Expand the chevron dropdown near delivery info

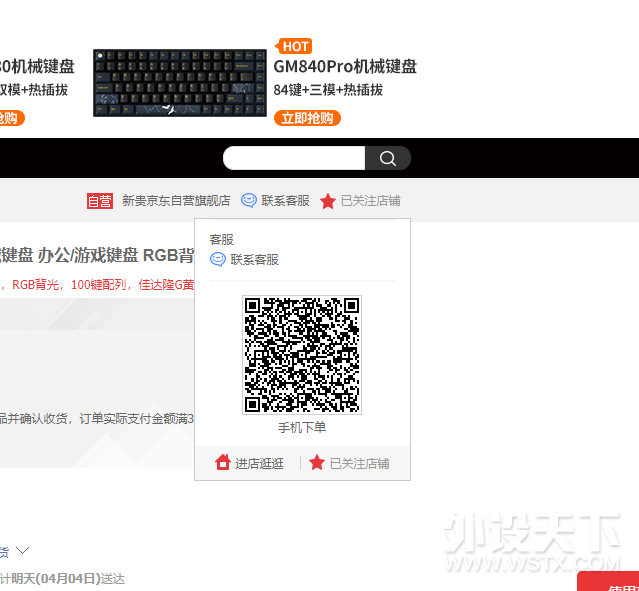point(22,550)
